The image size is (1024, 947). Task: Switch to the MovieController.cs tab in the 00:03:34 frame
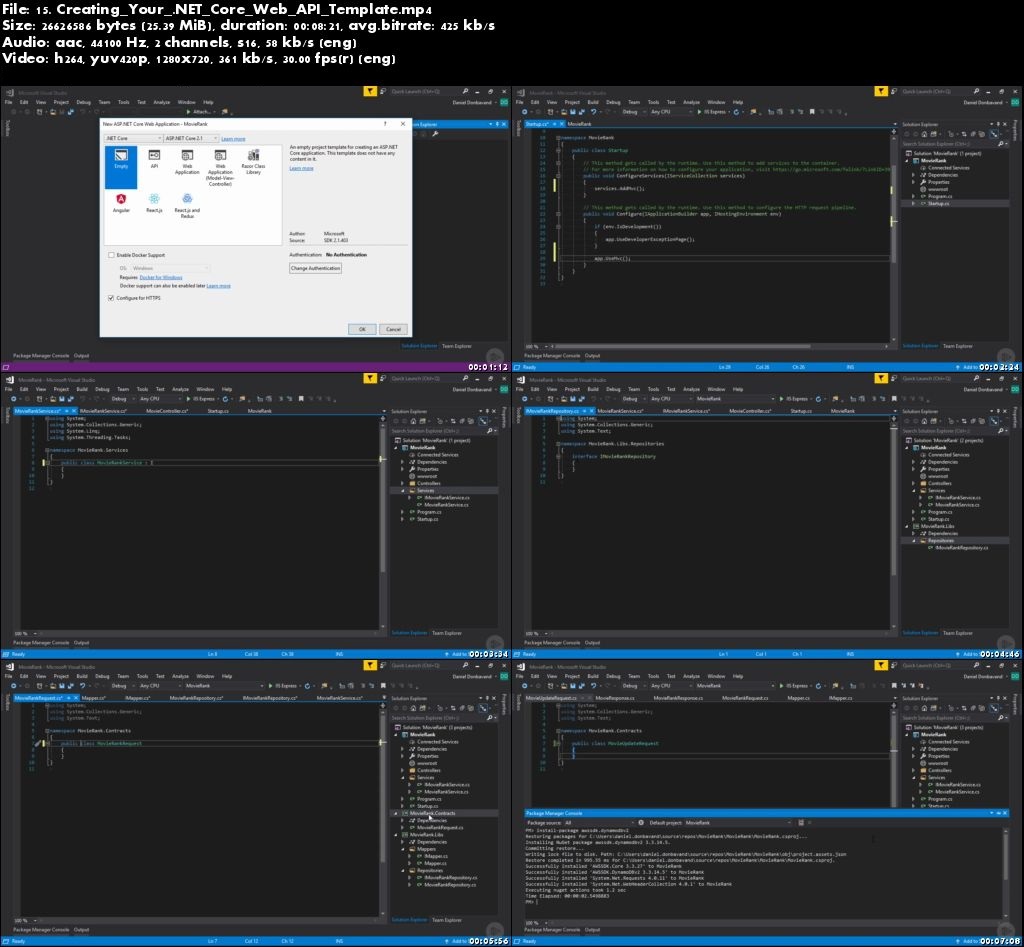click(167, 411)
